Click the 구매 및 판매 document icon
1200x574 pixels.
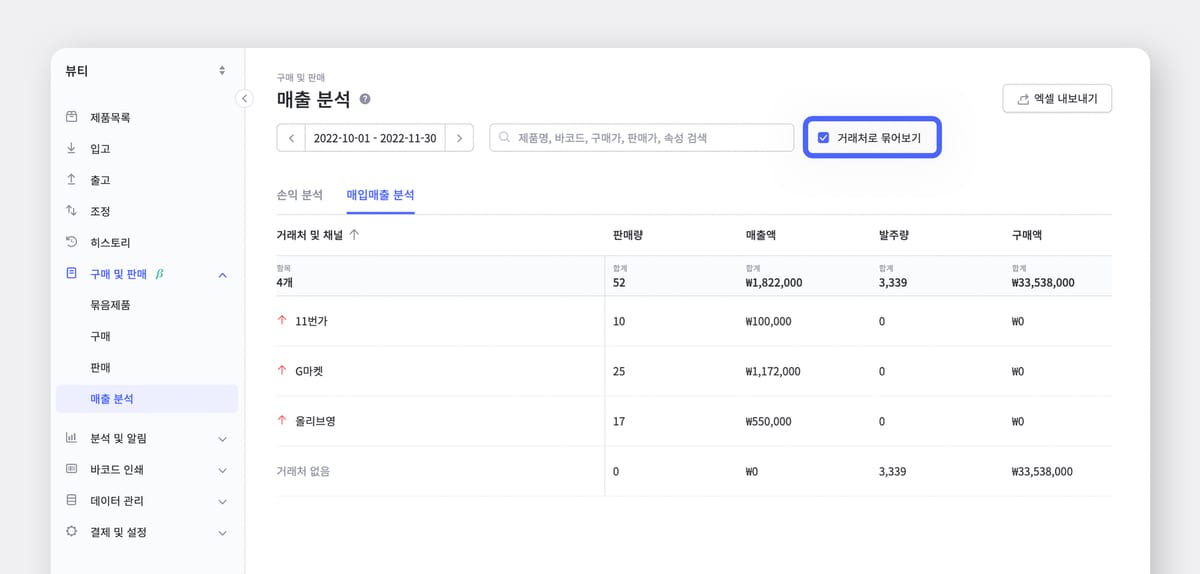click(x=71, y=273)
